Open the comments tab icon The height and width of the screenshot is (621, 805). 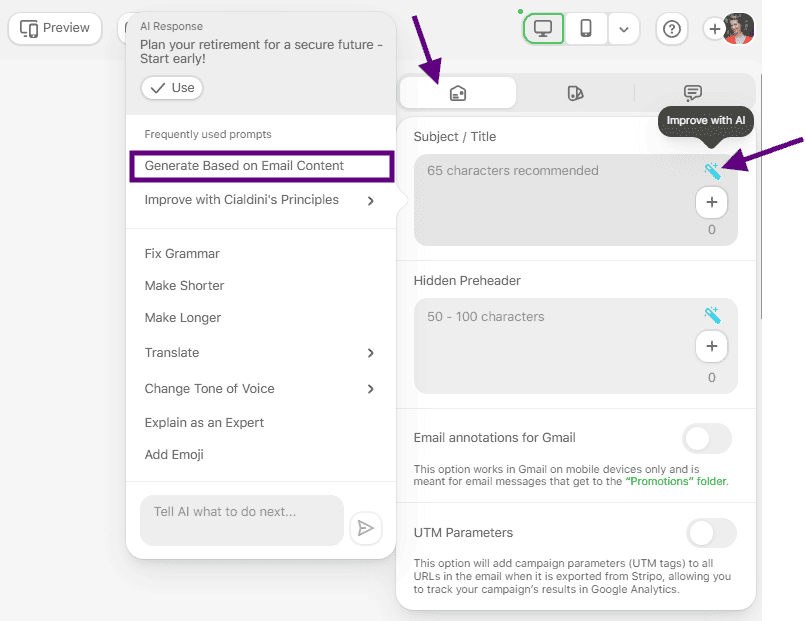point(693,93)
